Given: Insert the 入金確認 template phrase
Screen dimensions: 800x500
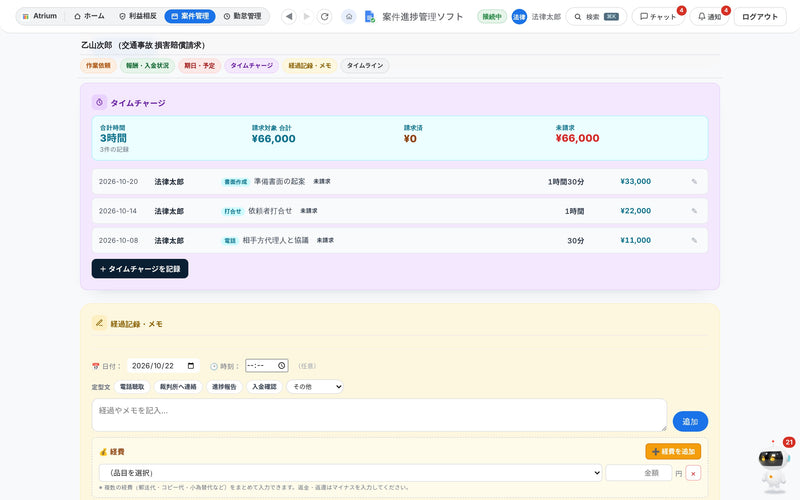Looking at the screenshot, I should 264,387.
